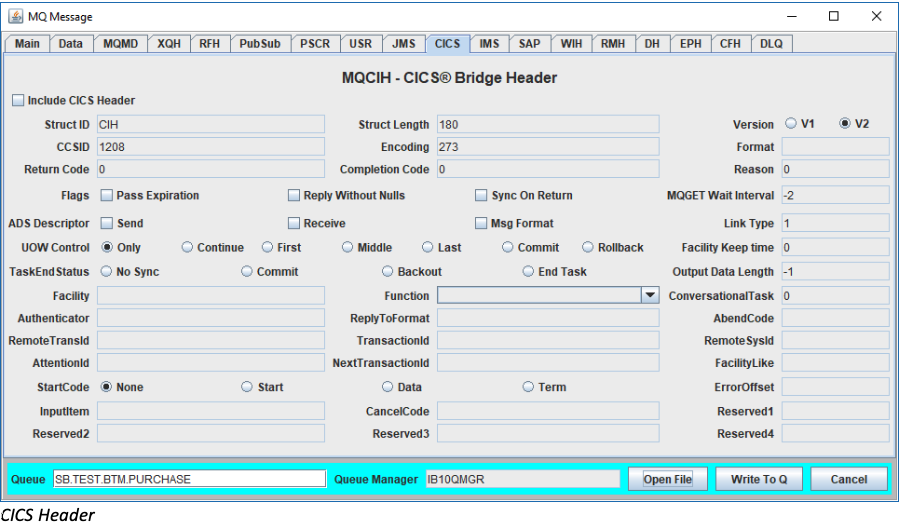Open the USR tab
Screen dimensions: 901x527
tap(361, 44)
